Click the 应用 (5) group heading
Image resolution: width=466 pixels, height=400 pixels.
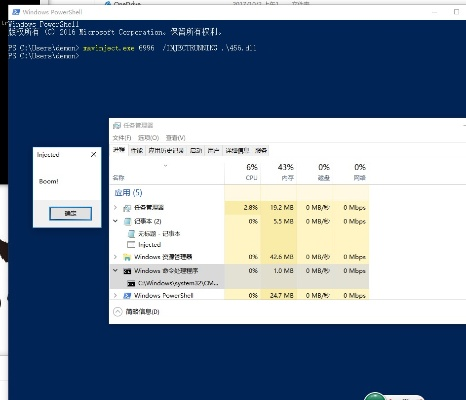point(128,193)
